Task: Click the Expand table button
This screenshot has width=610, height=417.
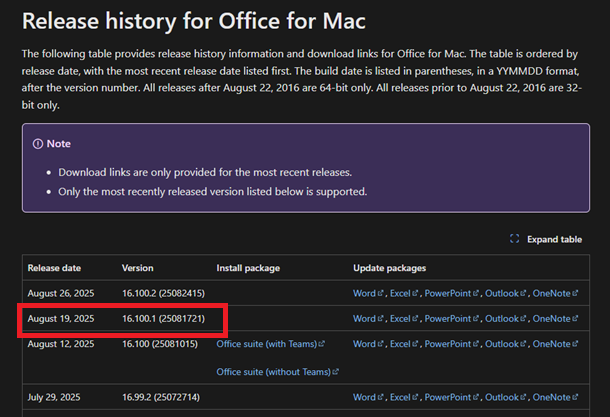Action: [x=546, y=239]
